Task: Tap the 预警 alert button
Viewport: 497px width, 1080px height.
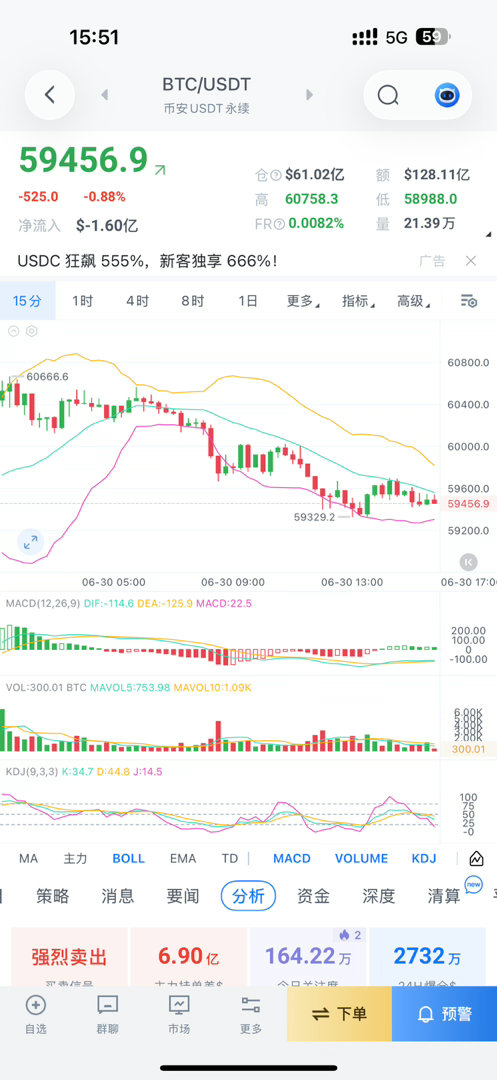Action: point(445,1013)
